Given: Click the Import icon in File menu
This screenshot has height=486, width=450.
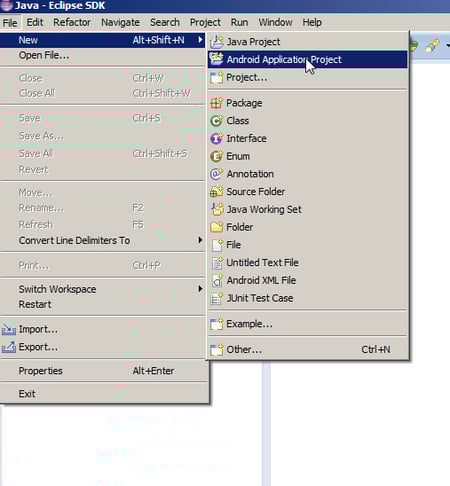Looking at the screenshot, I should pos(9,329).
